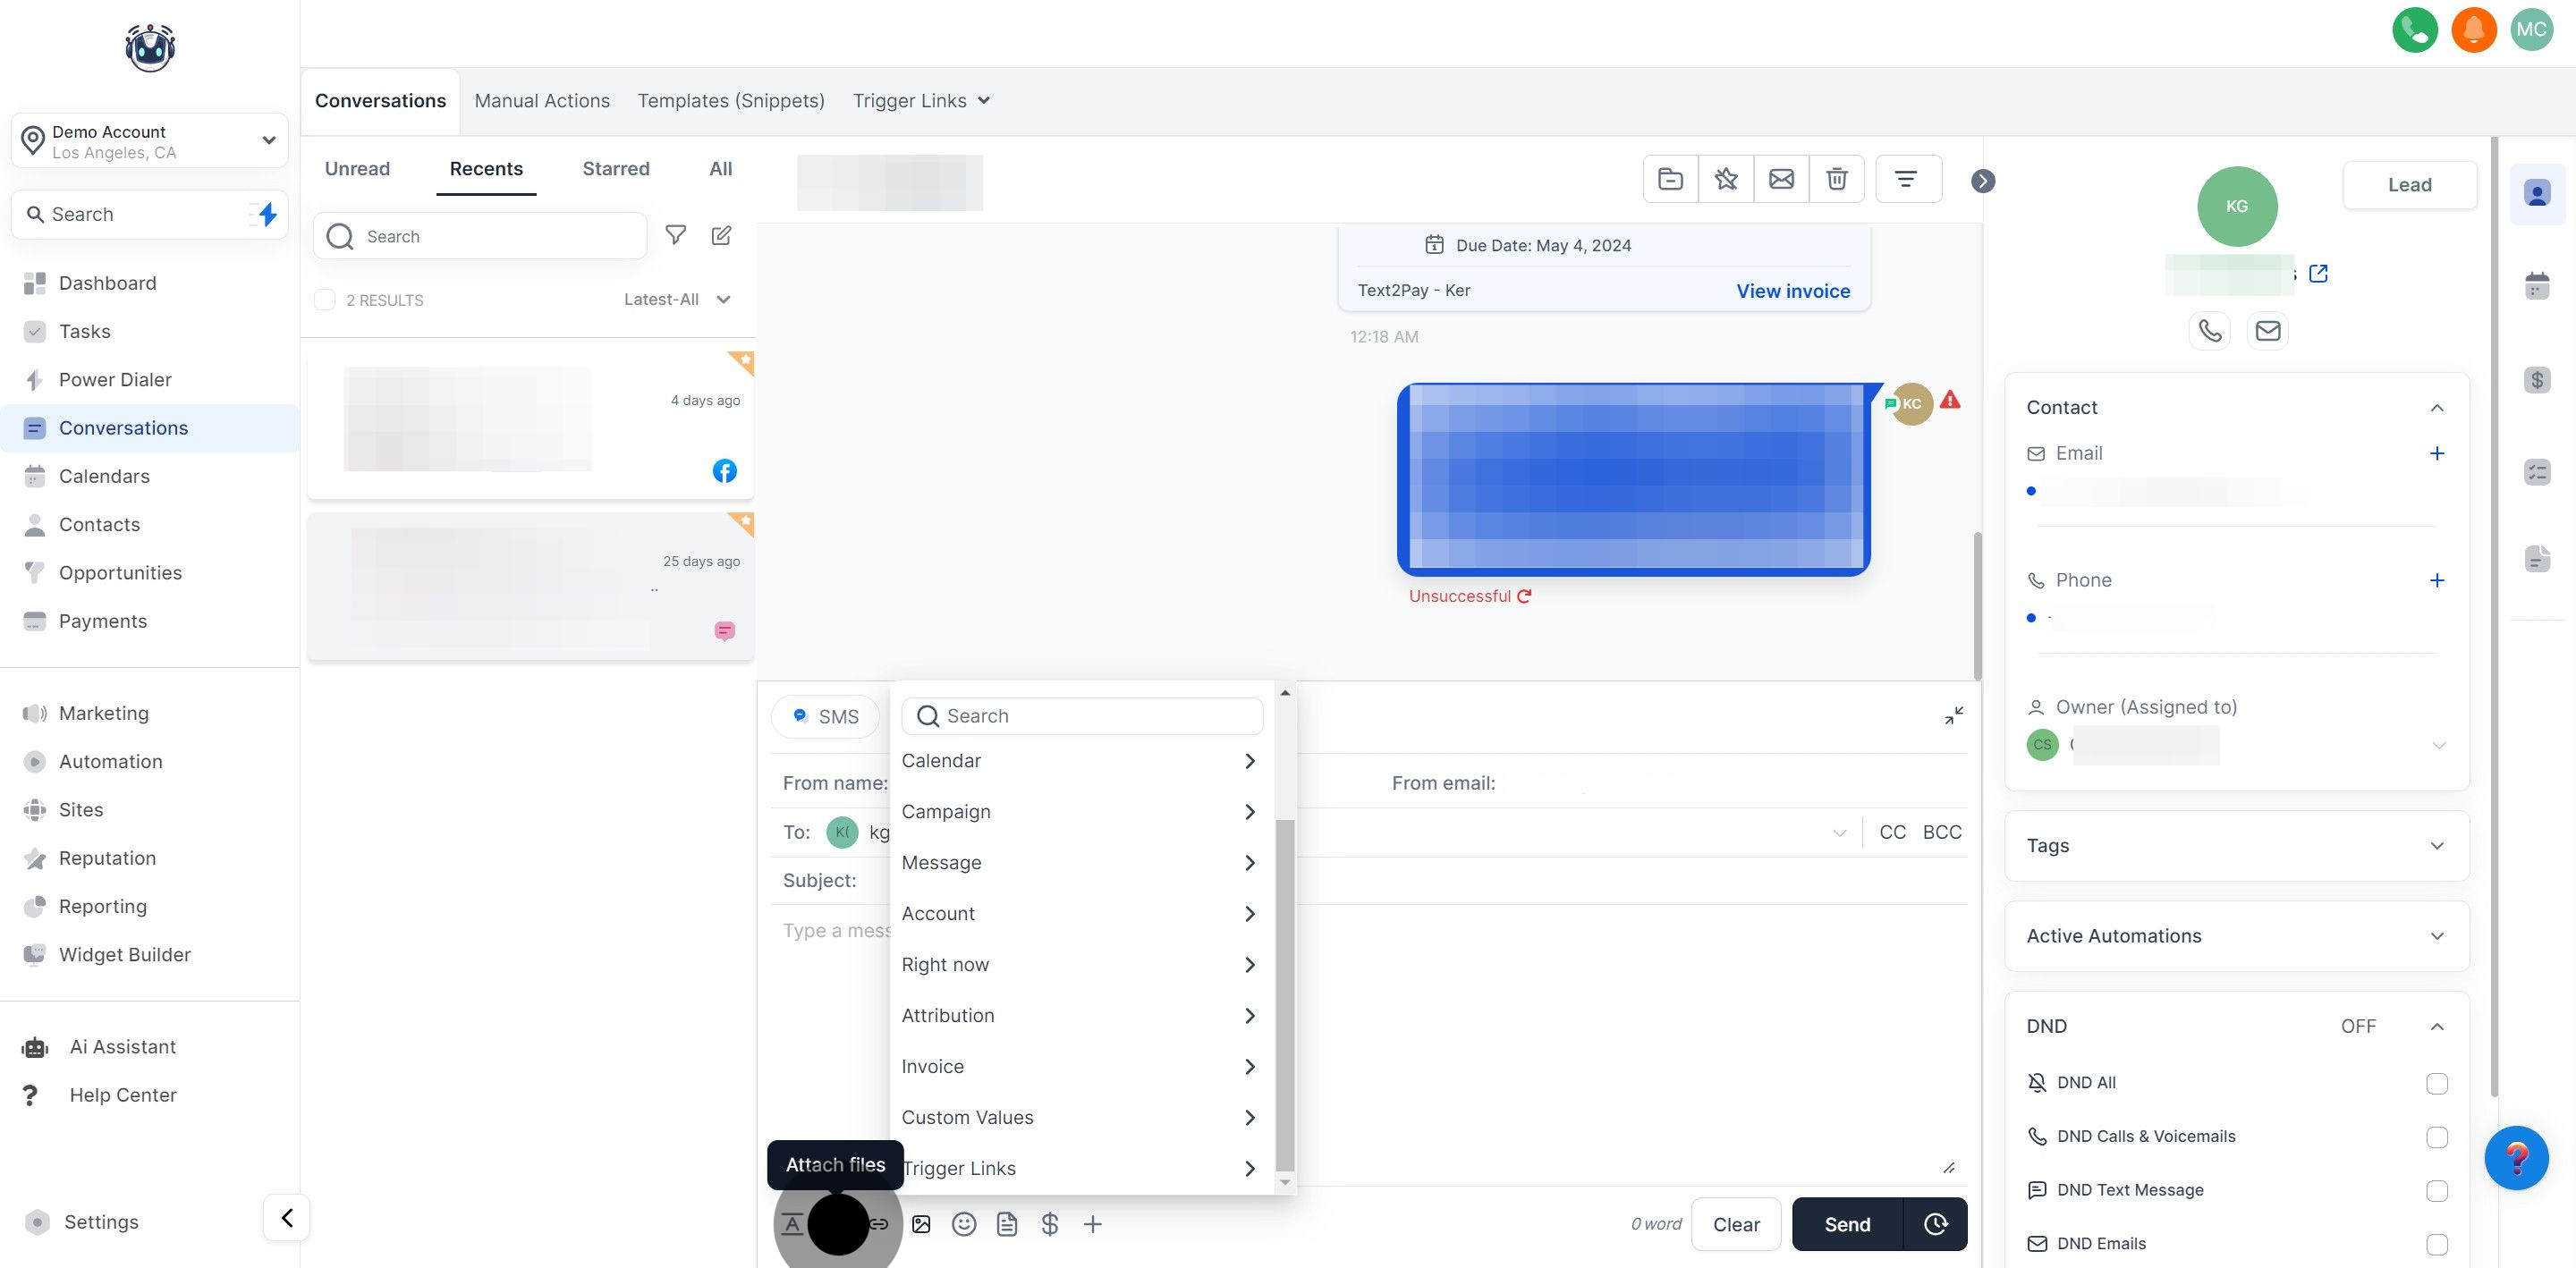
Task: Enable the DND All checkbox
Action: pyautogui.click(x=2436, y=1083)
